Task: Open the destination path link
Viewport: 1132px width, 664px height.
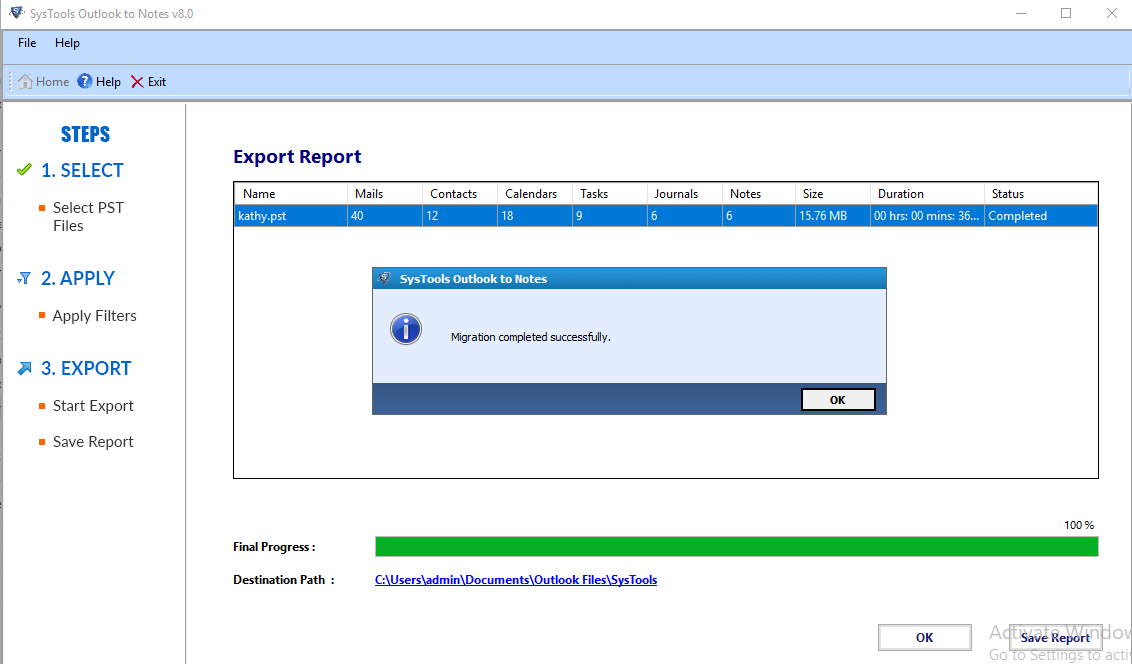Action: (515, 580)
